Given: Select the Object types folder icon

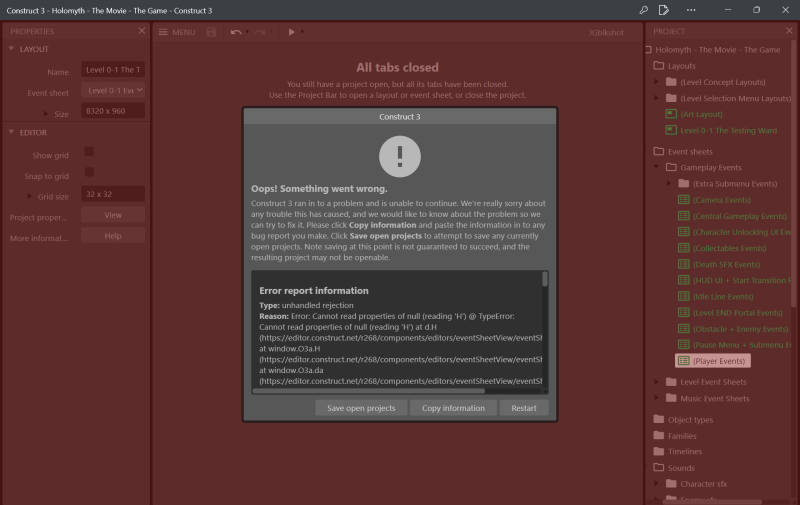Looking at the screenshot, I should coord(659,419).
